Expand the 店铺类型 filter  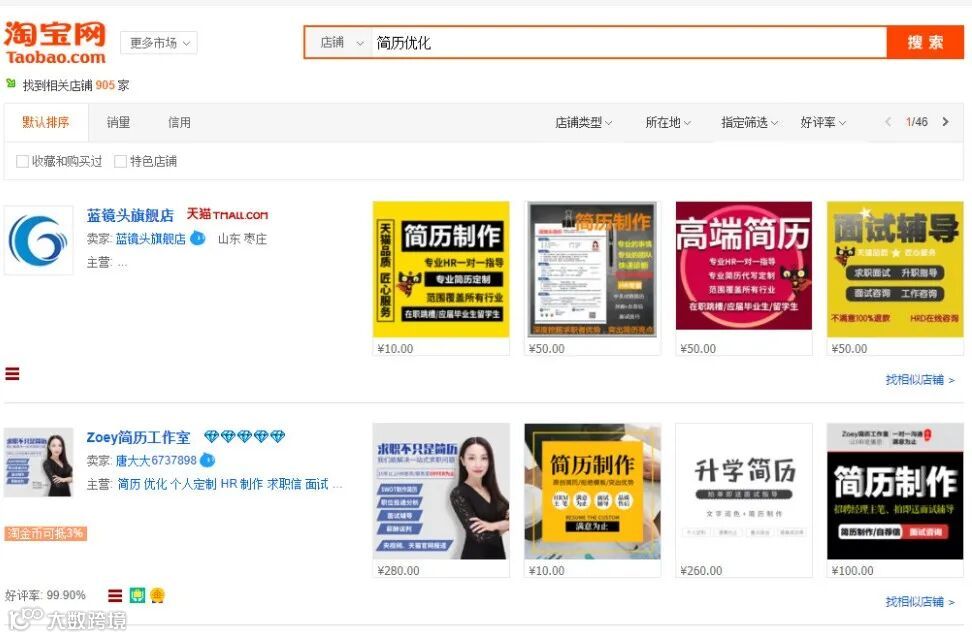coord(583,123)
